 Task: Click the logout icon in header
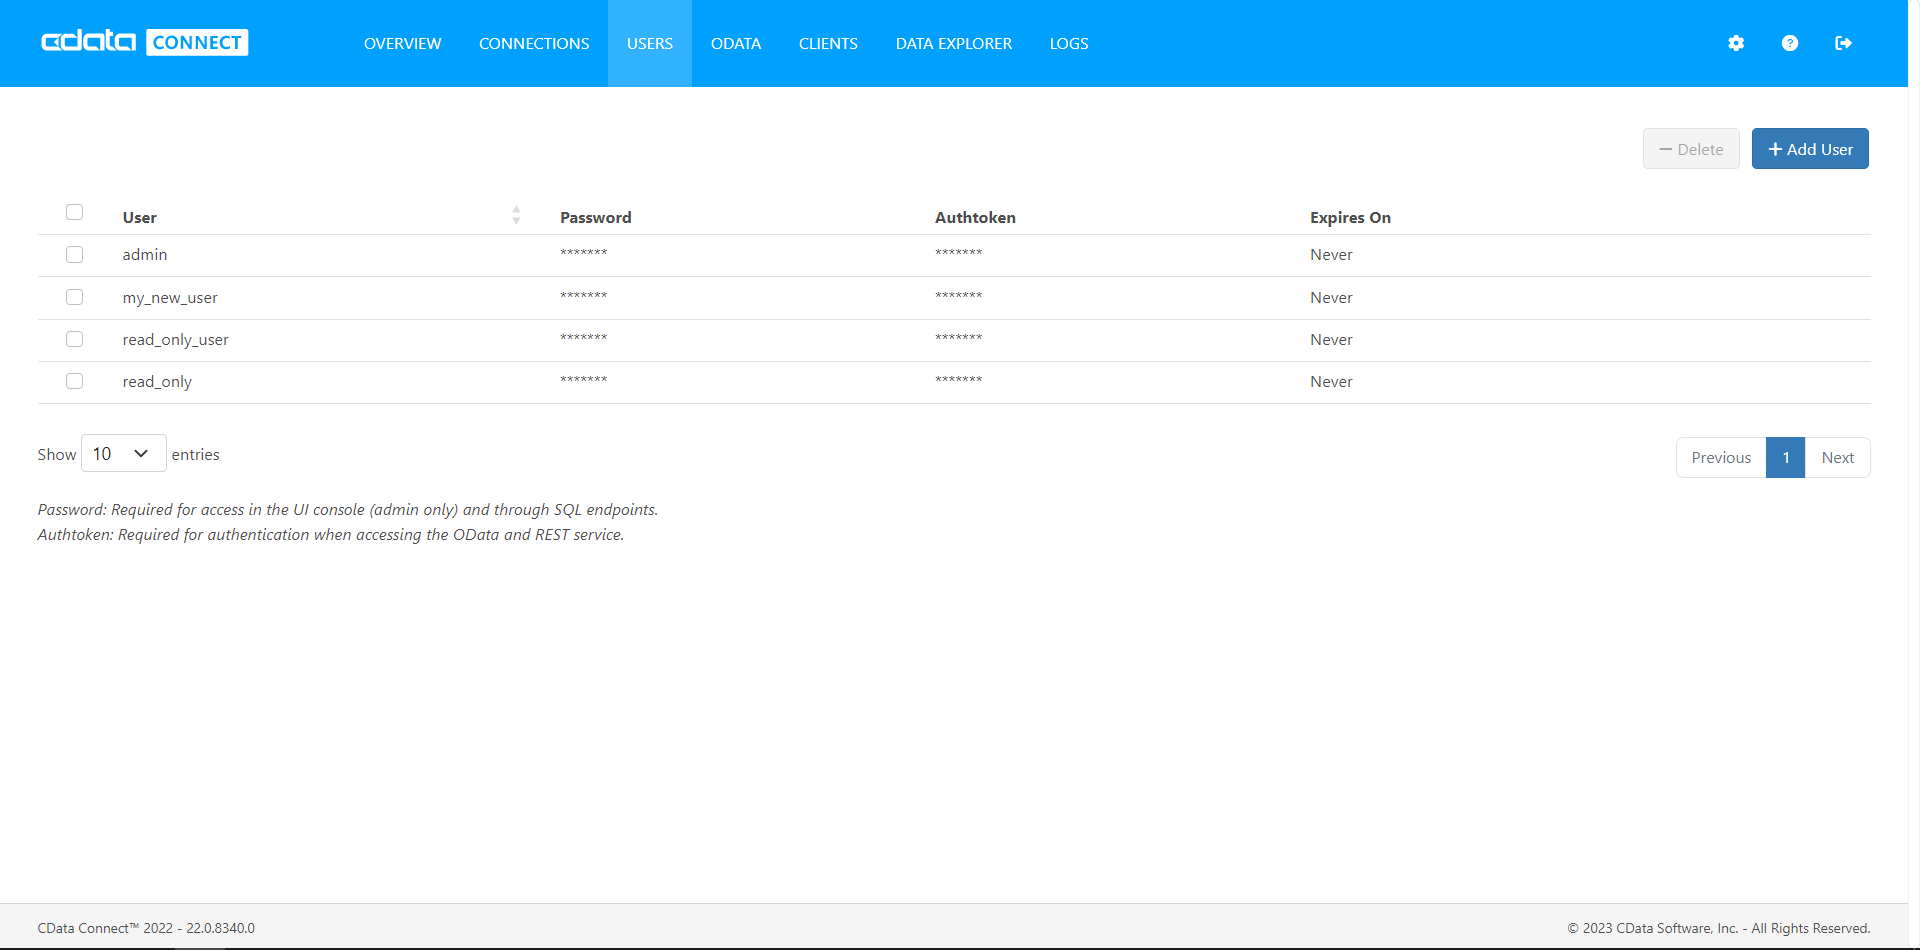point(1843,43)
